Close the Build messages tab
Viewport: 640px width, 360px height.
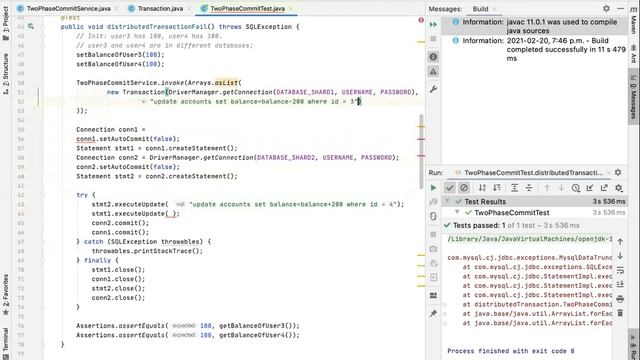point(494,9)
